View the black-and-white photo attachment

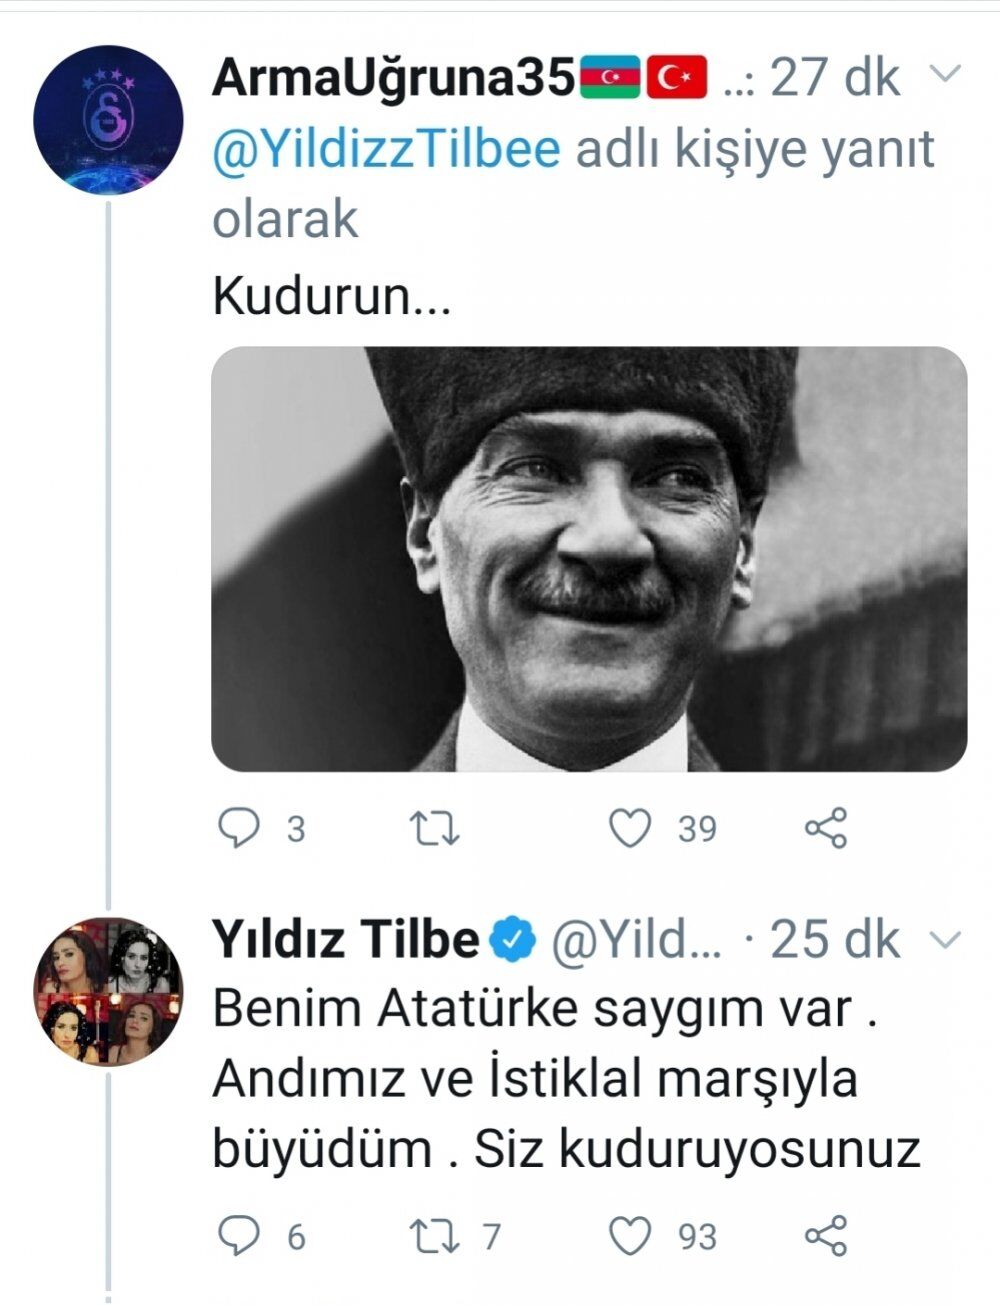[588, 558]
